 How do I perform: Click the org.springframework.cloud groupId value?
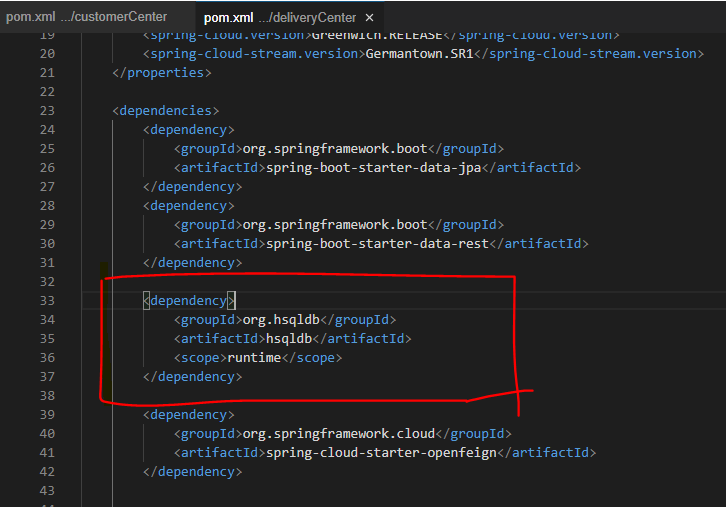point(339,433)
